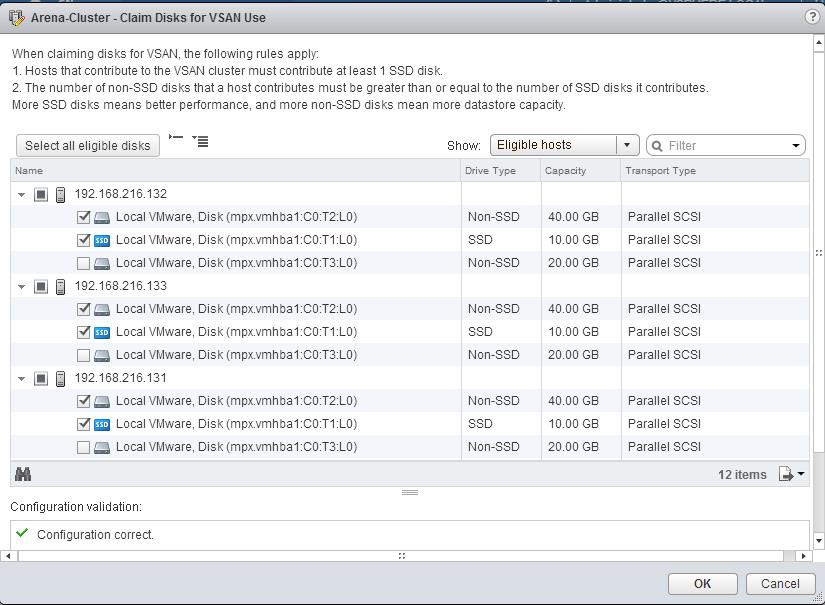
Task: Uncheck SSD T1 disk on host 192.168.216.131
Action: tap(83, 424)
